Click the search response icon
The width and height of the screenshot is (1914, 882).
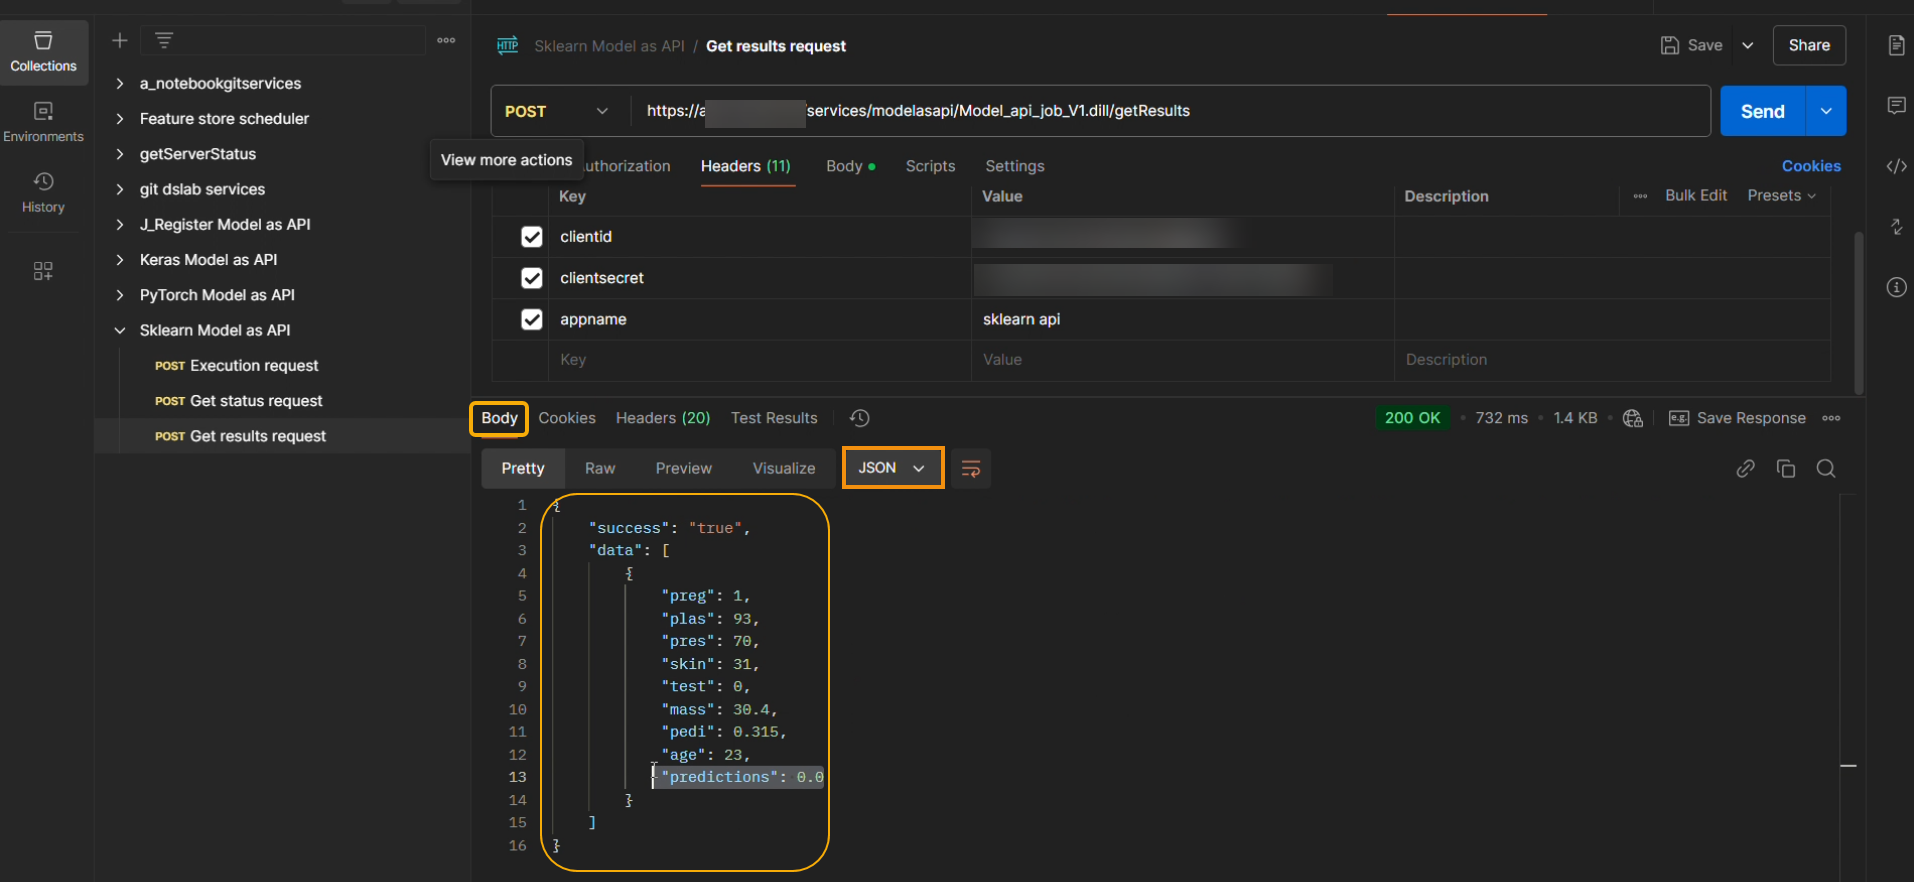click(x=1826, y=469)
